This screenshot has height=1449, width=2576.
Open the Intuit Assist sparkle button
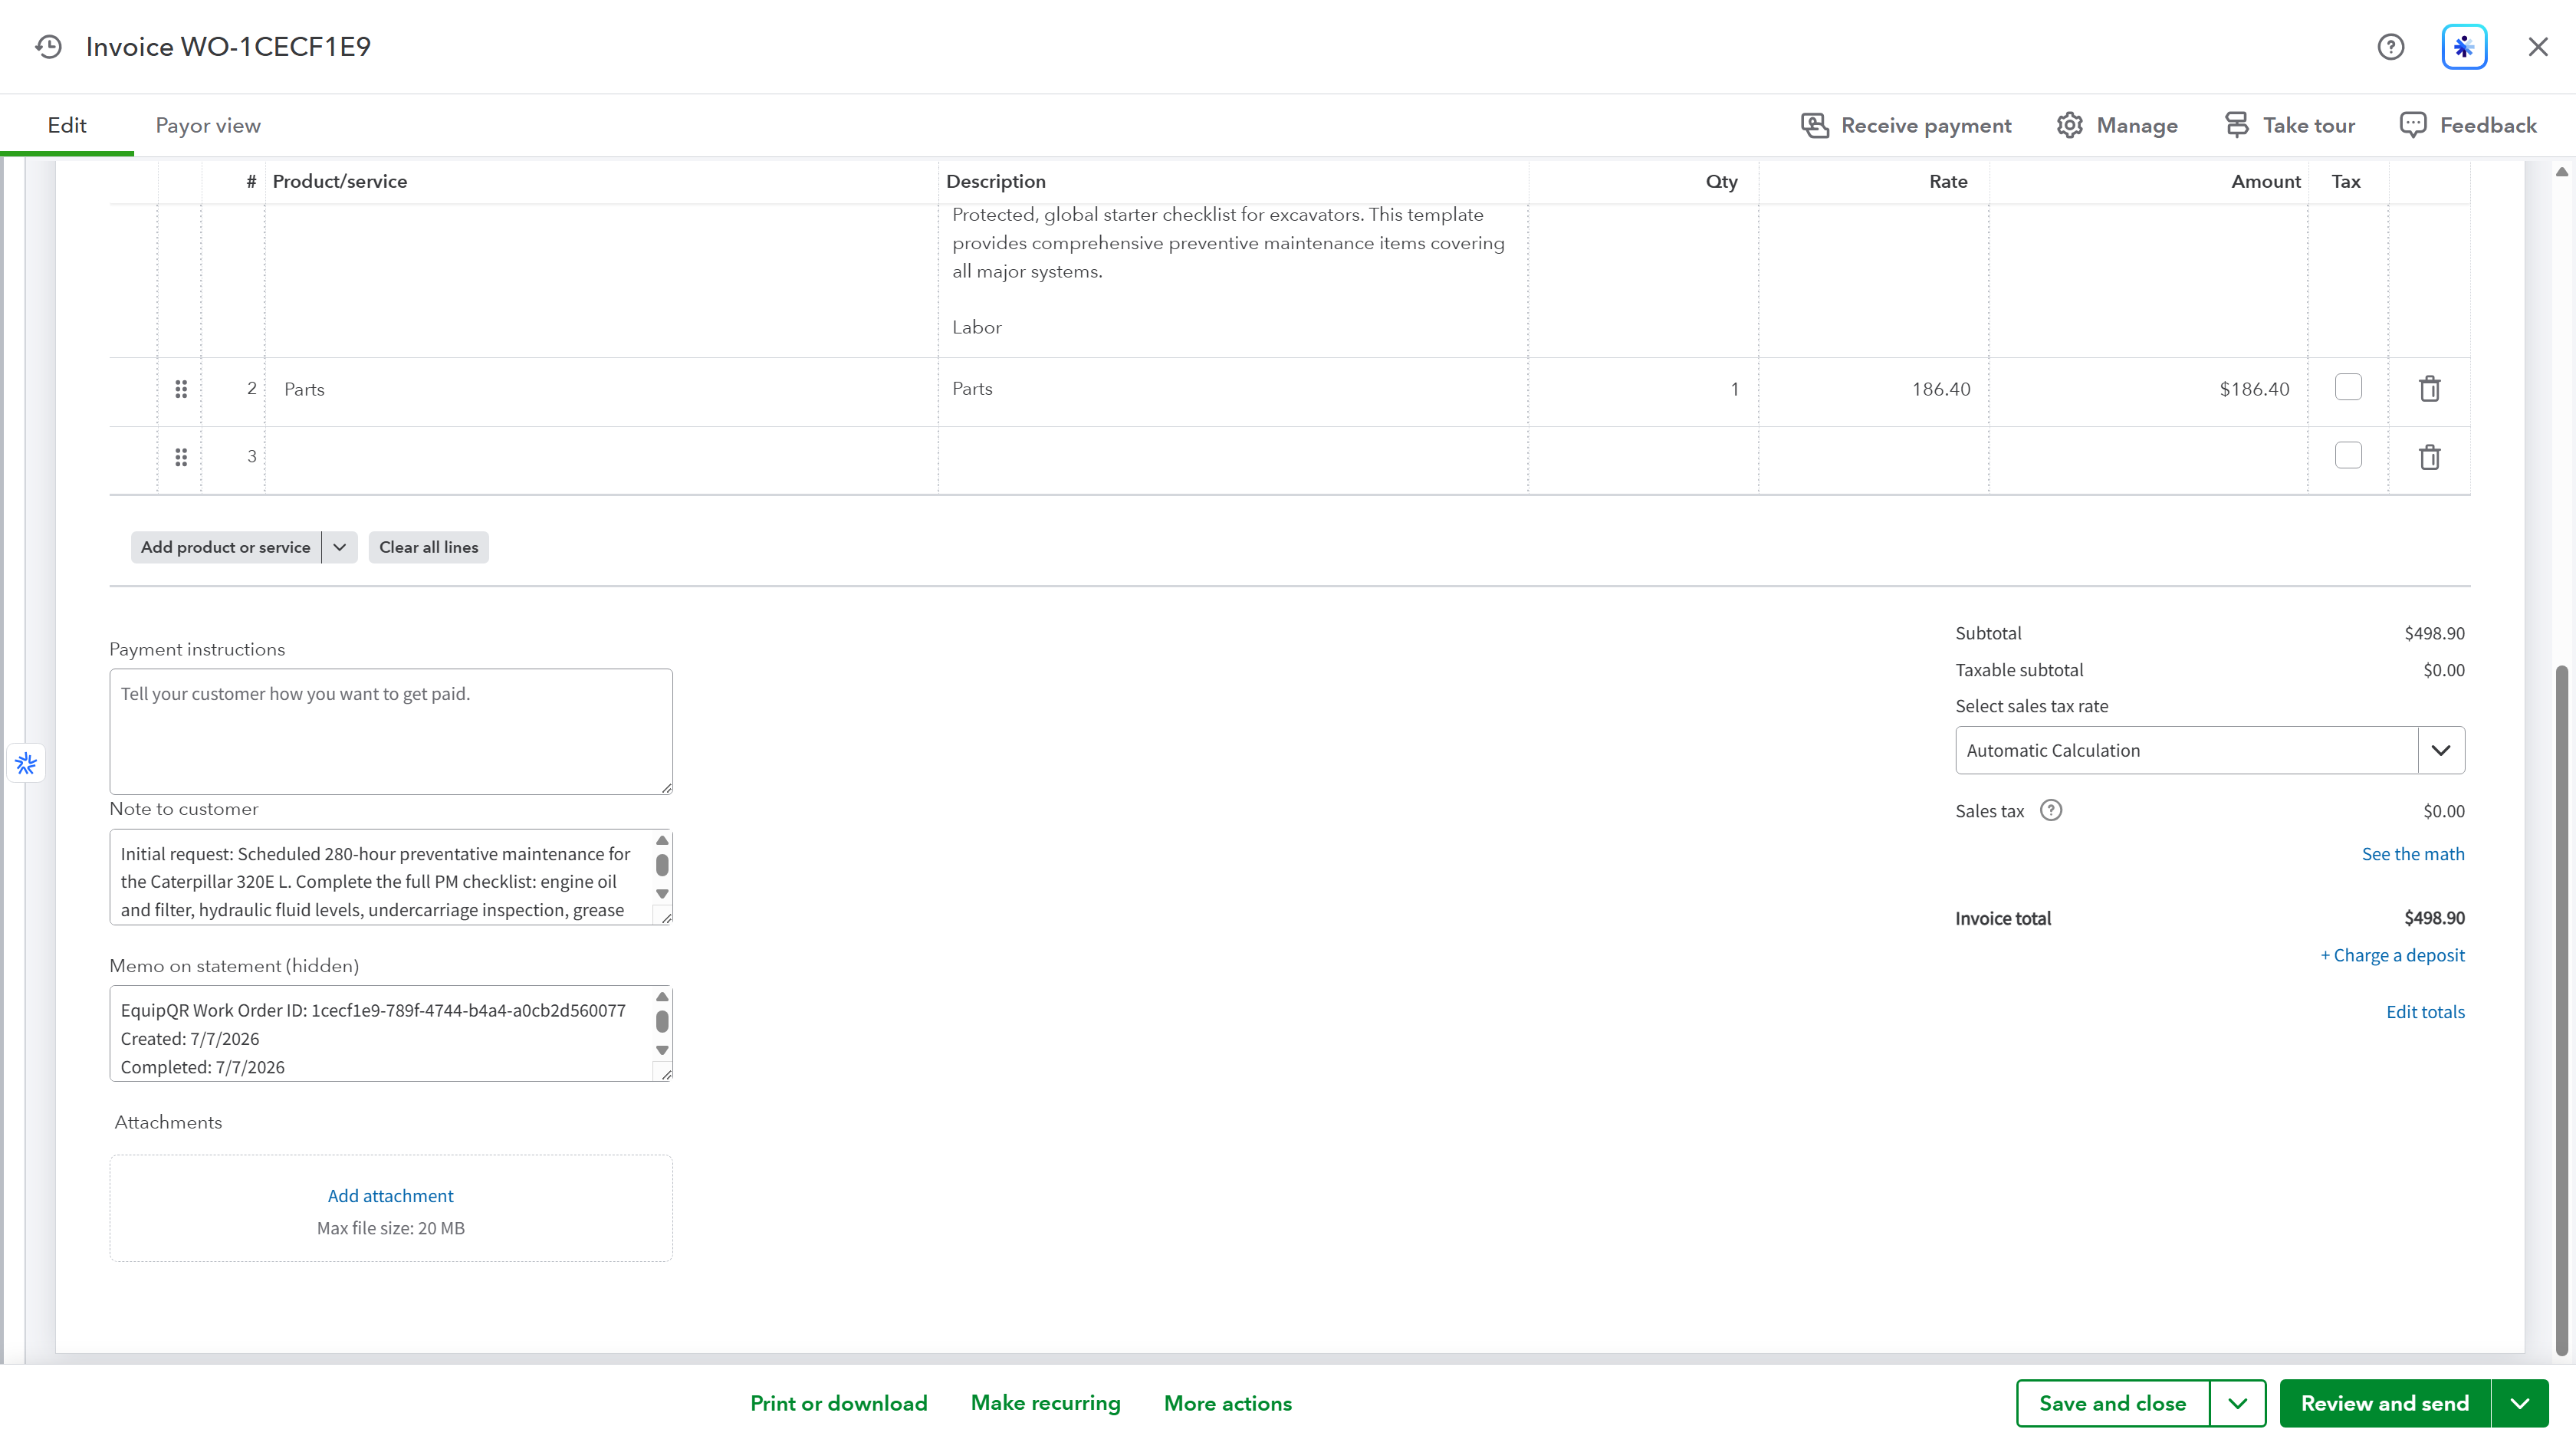tap(2464, 47)
